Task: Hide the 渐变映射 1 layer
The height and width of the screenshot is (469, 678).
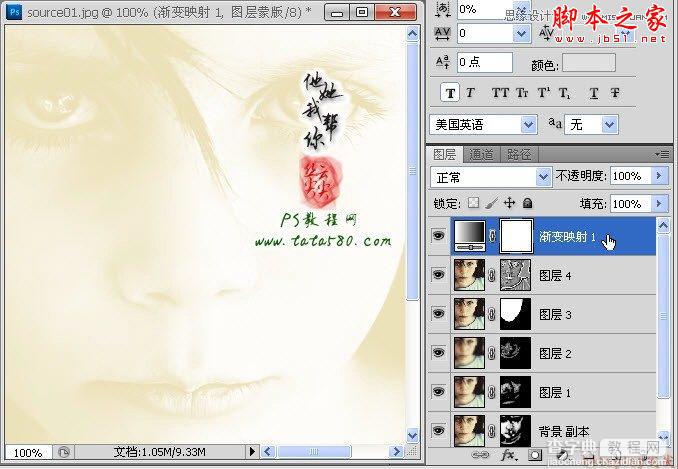Action: tap(438, 236)
